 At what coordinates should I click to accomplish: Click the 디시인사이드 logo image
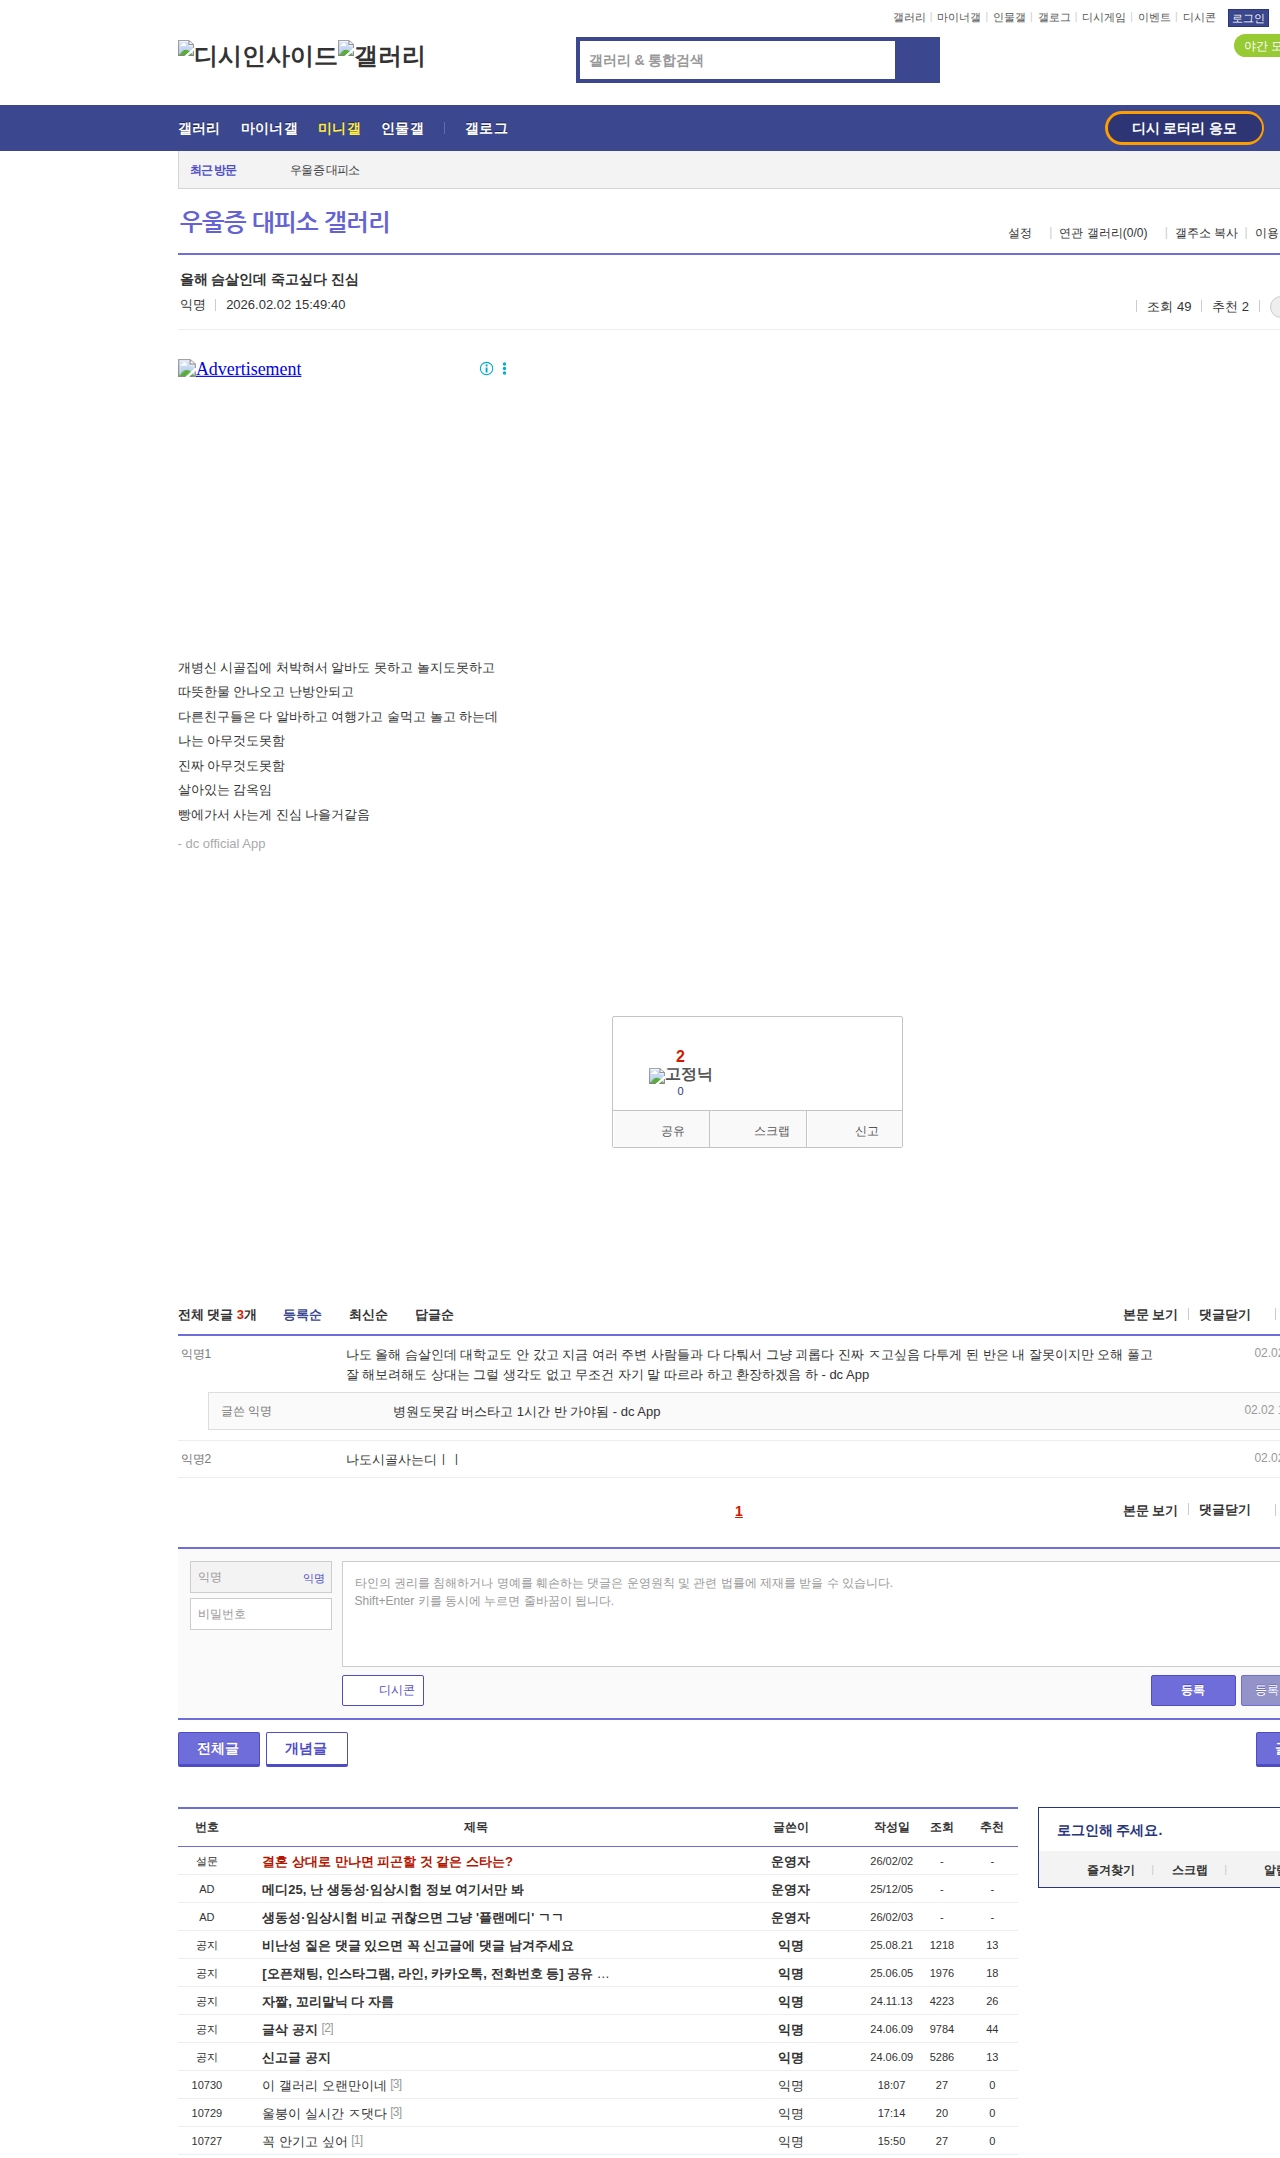(x=258, y=55)
